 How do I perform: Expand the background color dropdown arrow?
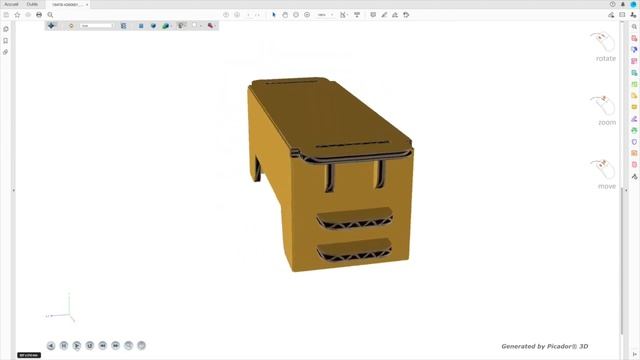[200, 26]
